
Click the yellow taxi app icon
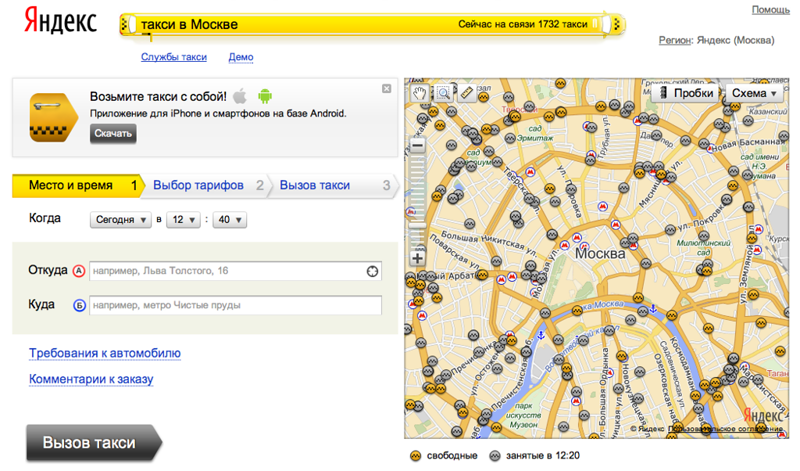54,117
